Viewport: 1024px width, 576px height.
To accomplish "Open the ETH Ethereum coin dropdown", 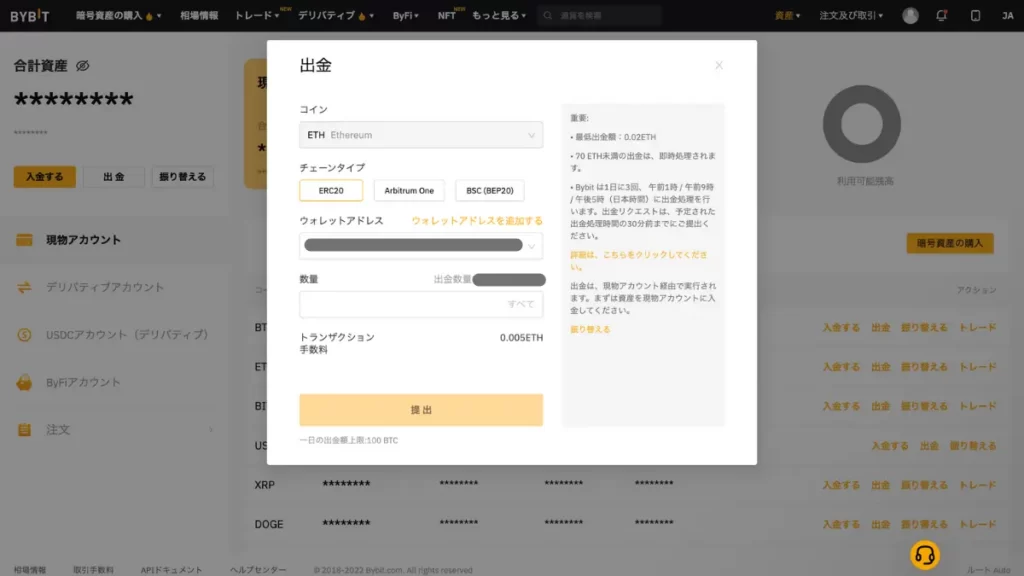I will coord(421,135).
